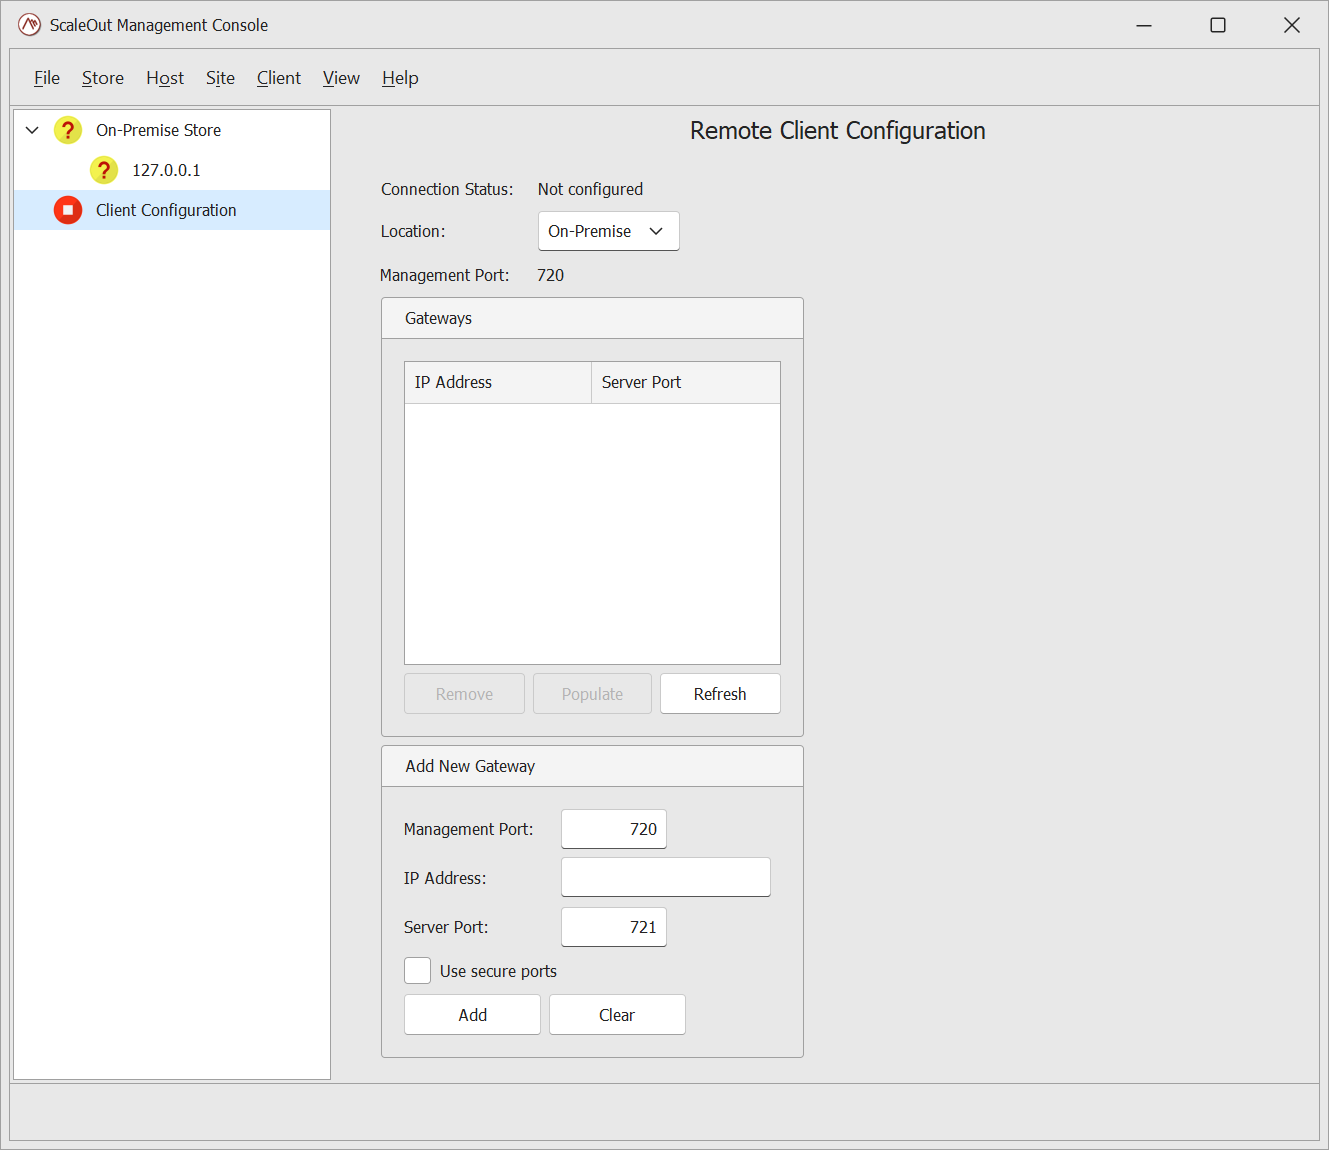Click the Not configured status text
The height and width of the screenshot is (1150, 1329).
click(x=590, y=189)
